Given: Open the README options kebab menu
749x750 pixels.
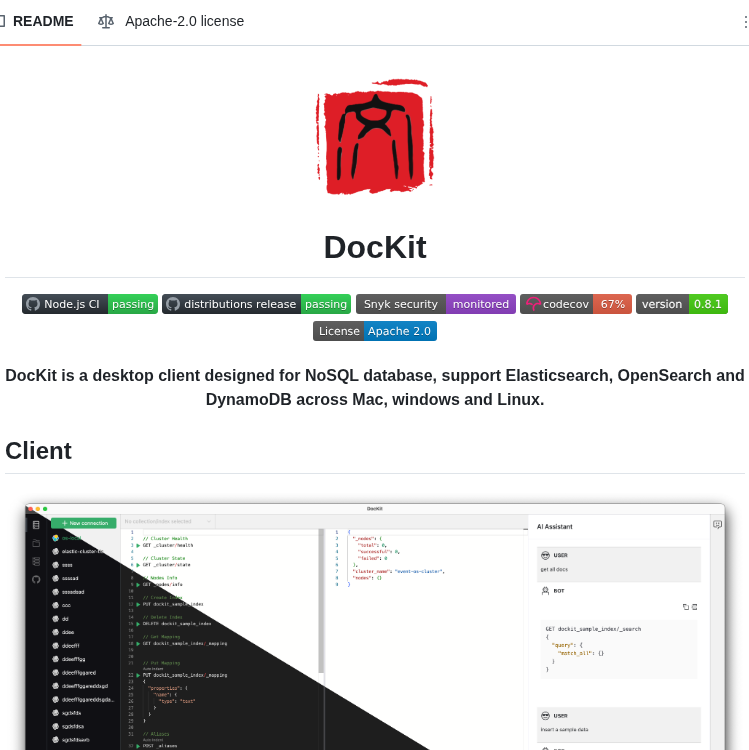Looking at the screenshot, I should 744,22.
